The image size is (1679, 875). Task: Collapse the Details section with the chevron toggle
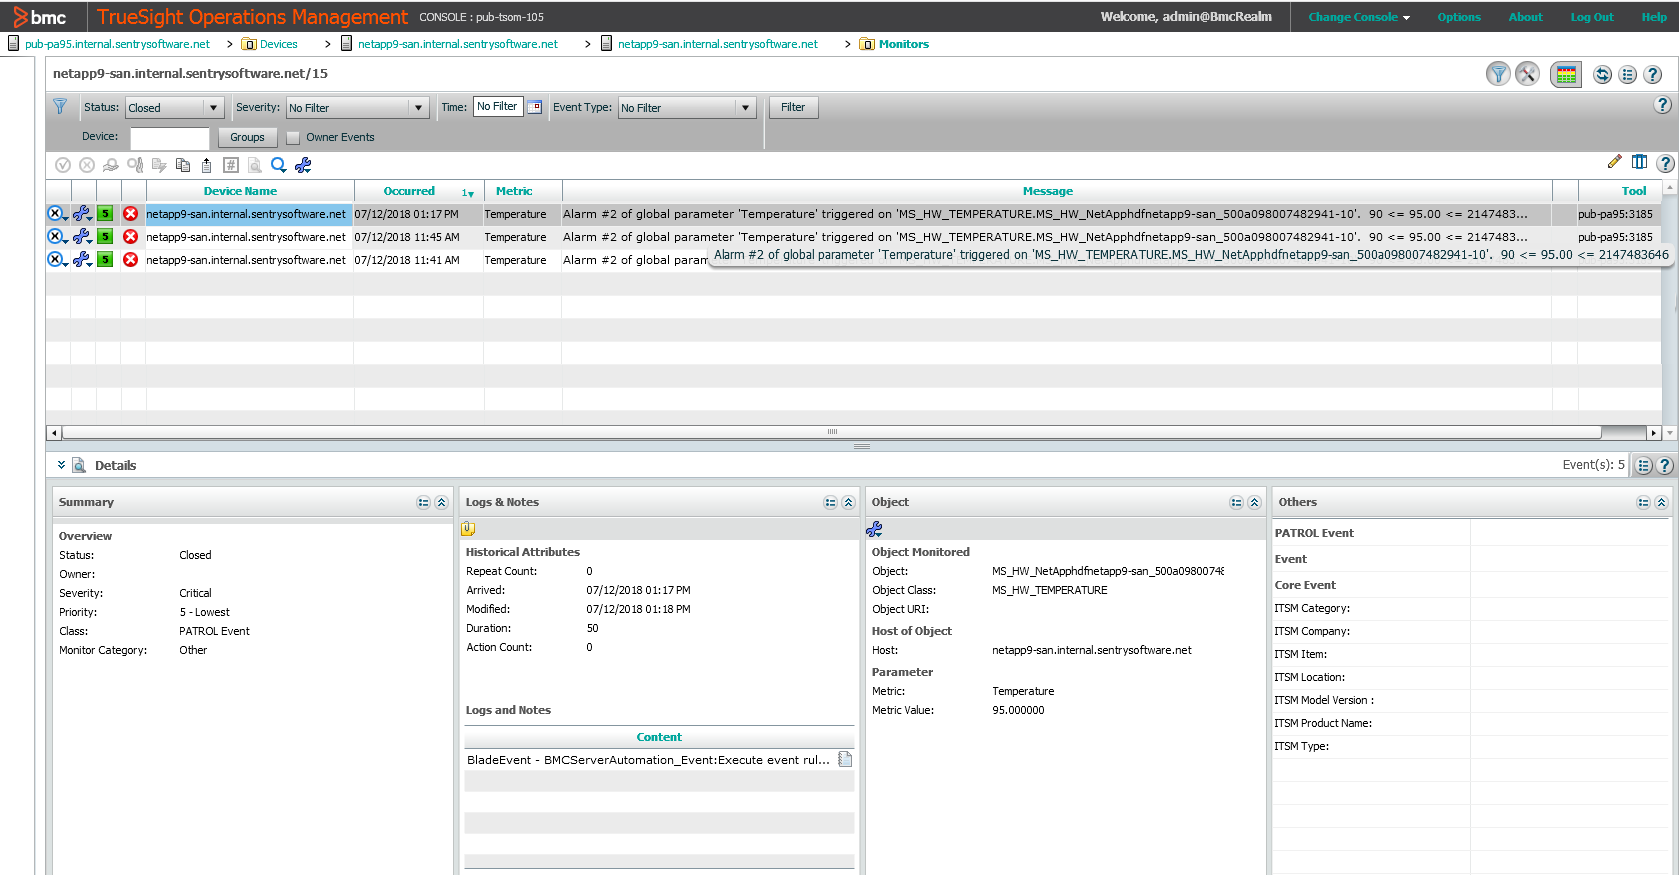click(61, 465)
